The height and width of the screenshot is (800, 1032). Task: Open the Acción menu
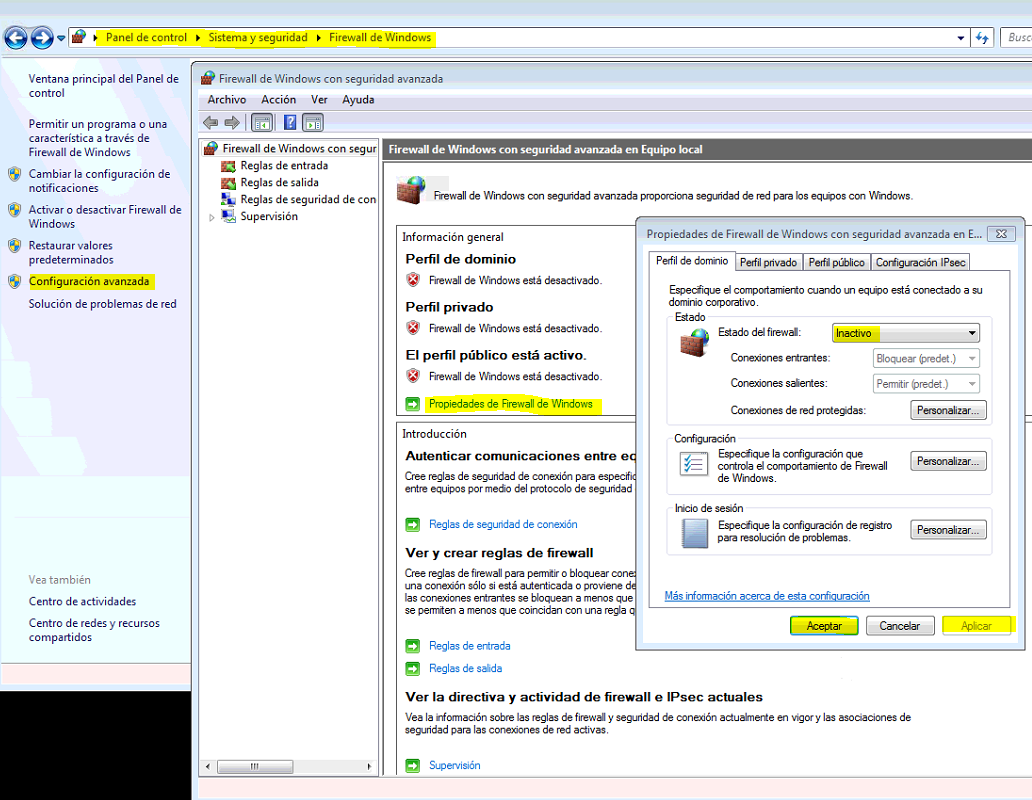coord(278,99)
